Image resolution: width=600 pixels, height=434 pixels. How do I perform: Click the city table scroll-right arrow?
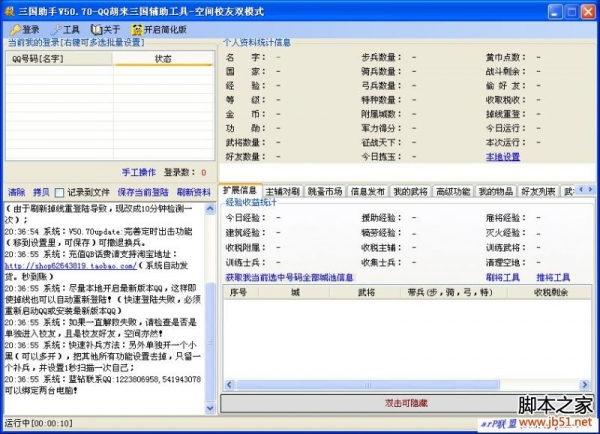pos(585,384)
